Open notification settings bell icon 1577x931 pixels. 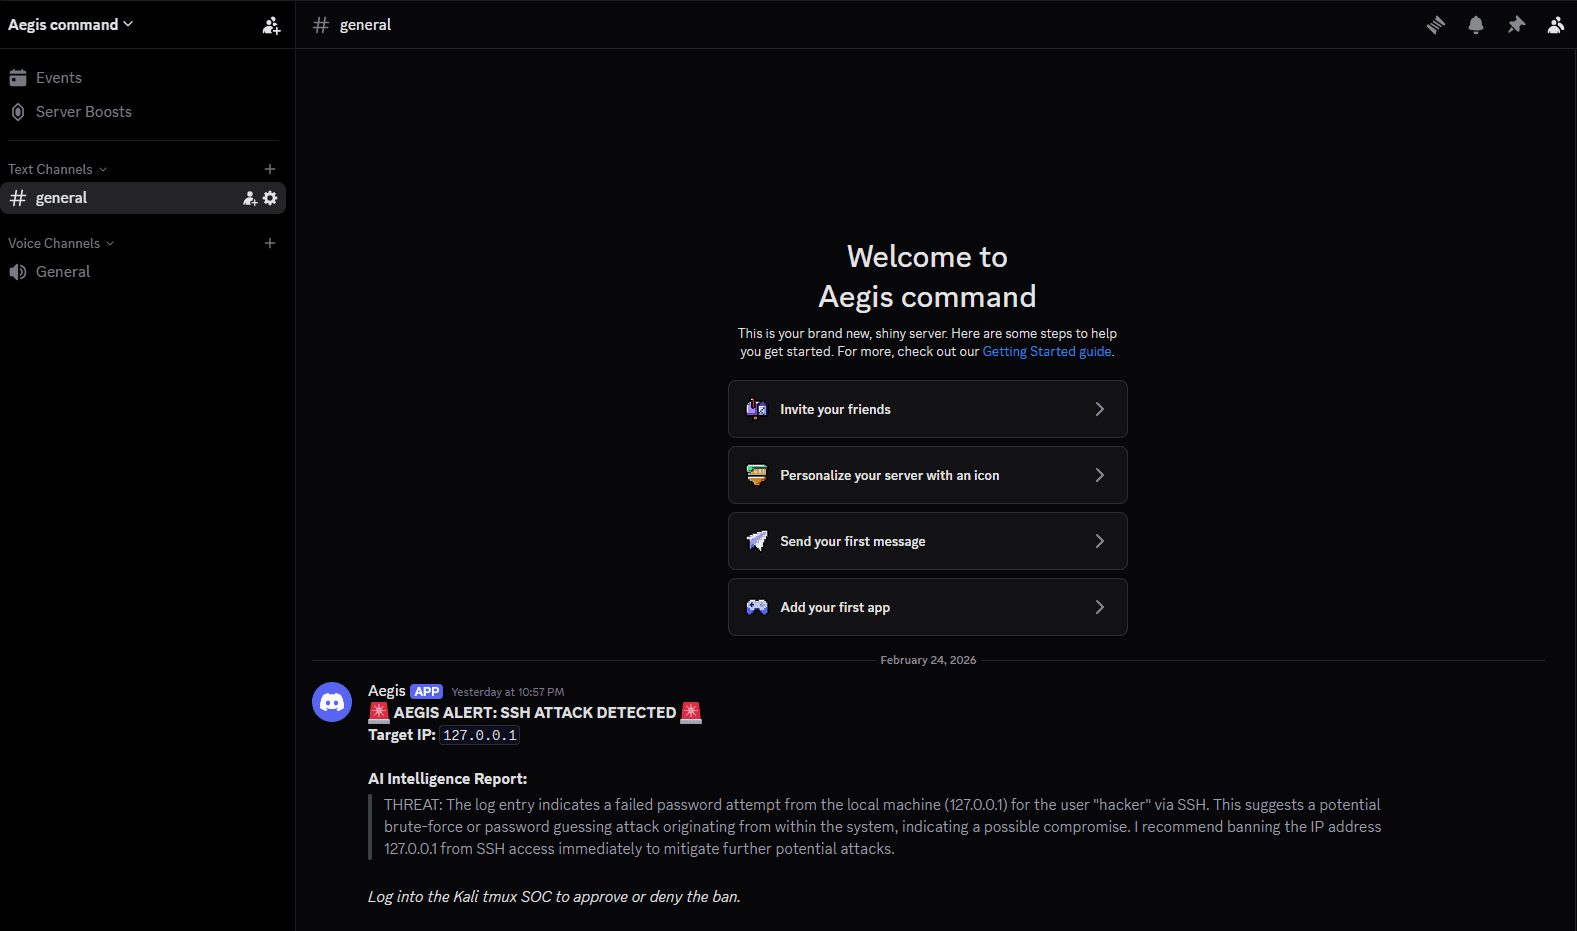click(x=1476, y=25)
